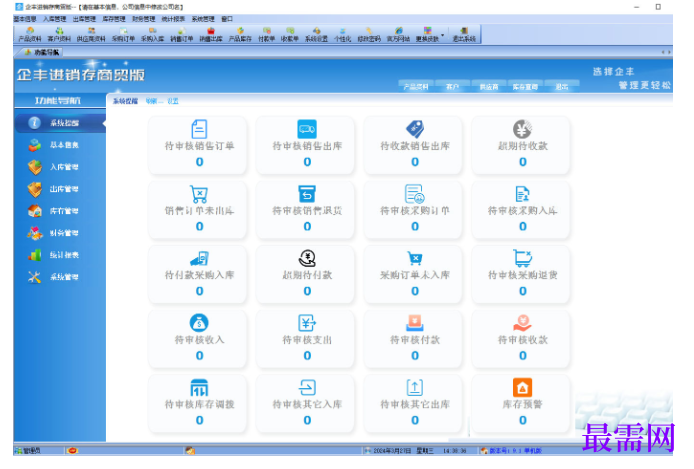Image resolution: width=694 pixels, height=469 pixels.
Task: Open the 待审核采购退货 card
Action: pyautogui.click(x=522, y=274)
